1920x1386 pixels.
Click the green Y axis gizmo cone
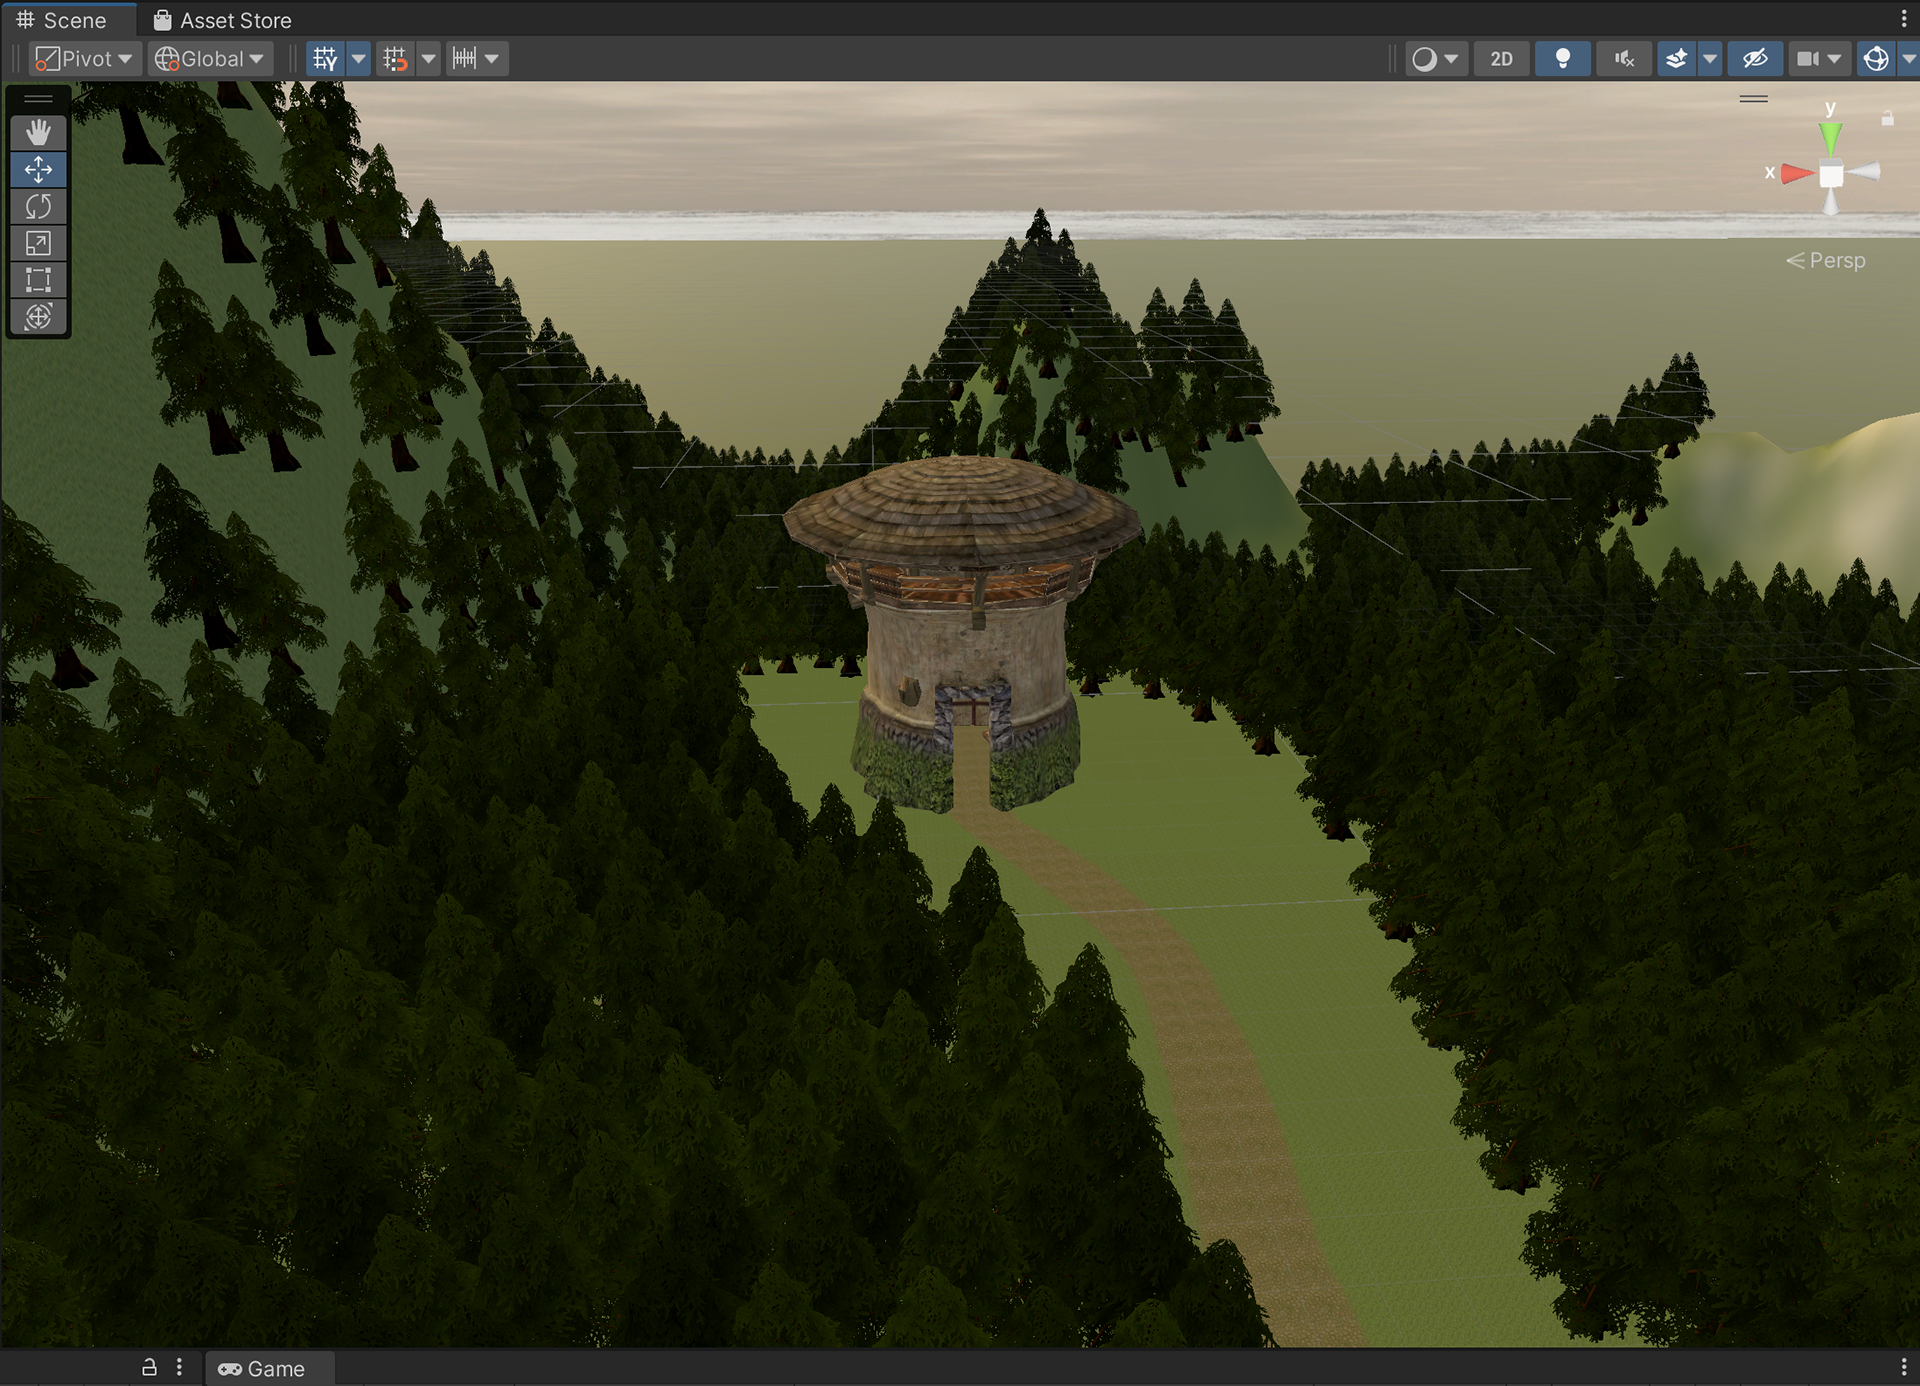pyautogui.click(x=1830, y=136)
